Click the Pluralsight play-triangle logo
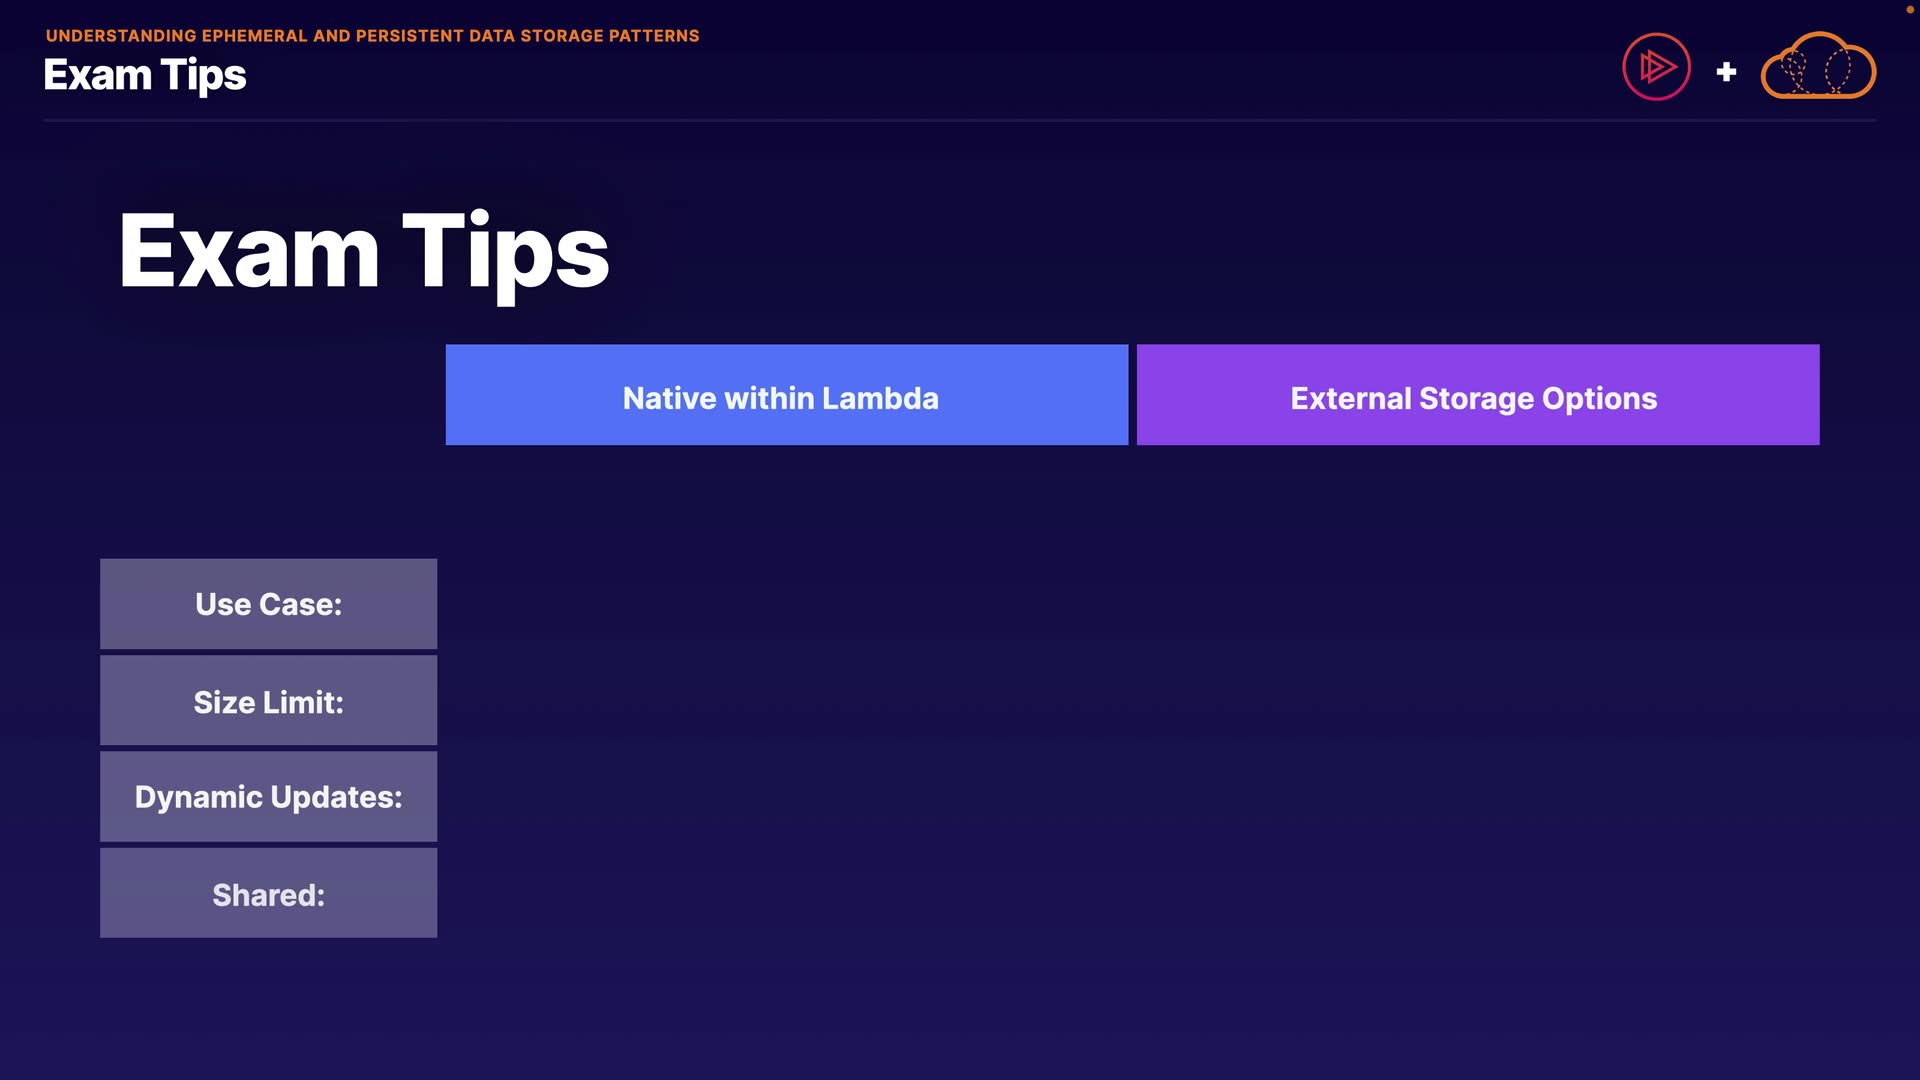 [1656, 67]
